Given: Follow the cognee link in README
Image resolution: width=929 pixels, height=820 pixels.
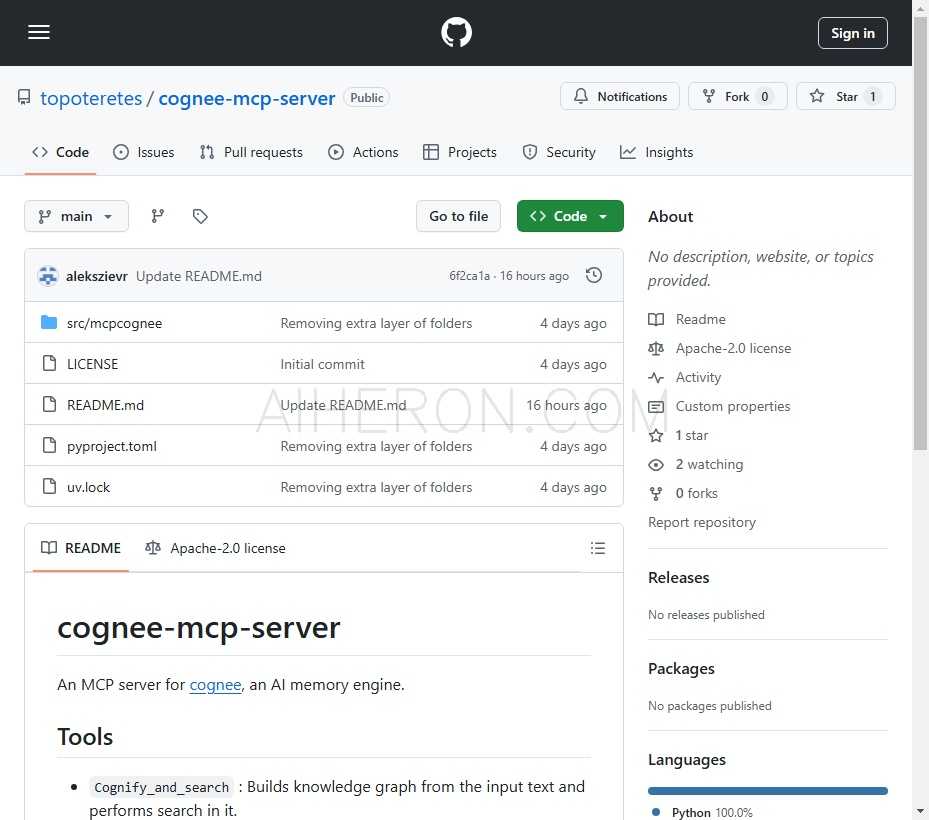Looking at the screenshot, I should click(215, 685).
